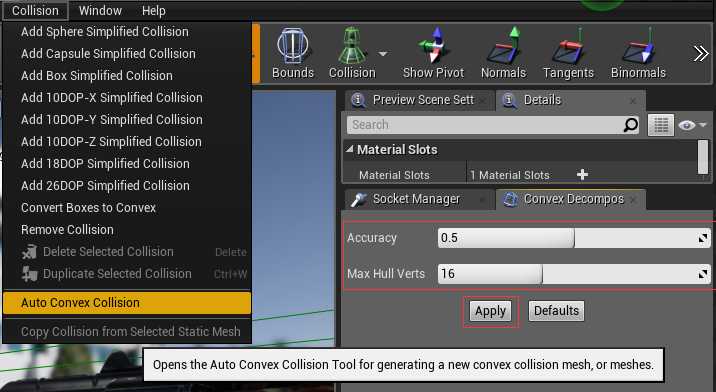Click the Accuracy field expand arrow
The image size is (716, 392).
(703, 238)
